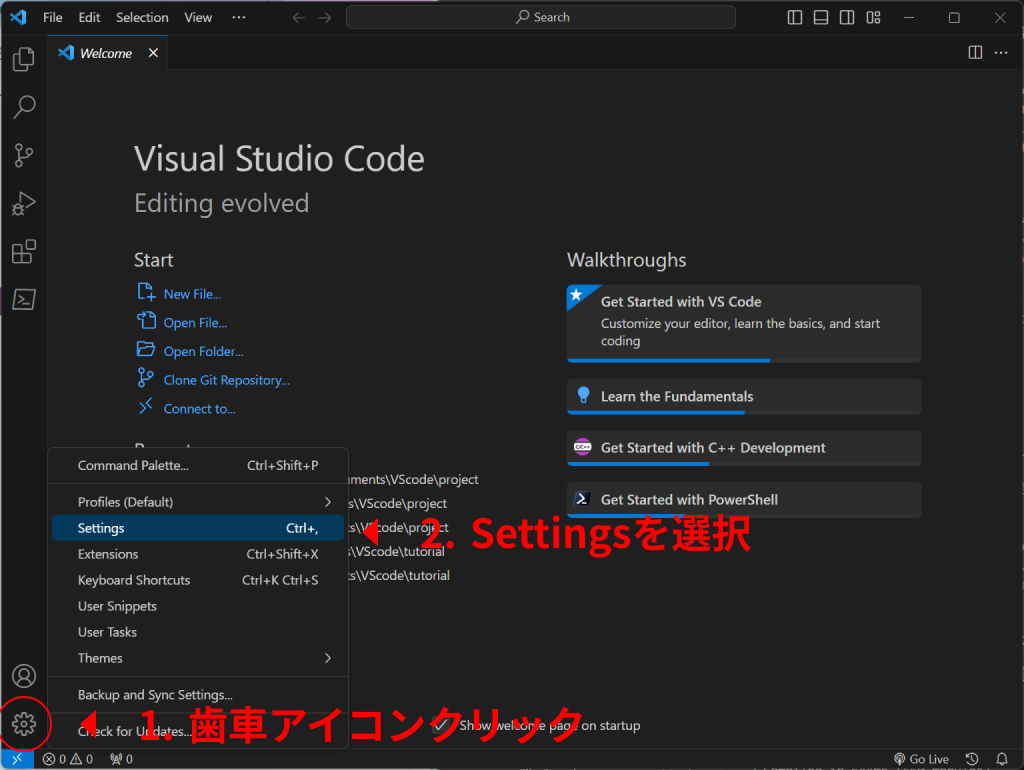This screenshot has height=770, width=1024.
Task: Toggle the bottom panel layout icon
Action: 821,18
